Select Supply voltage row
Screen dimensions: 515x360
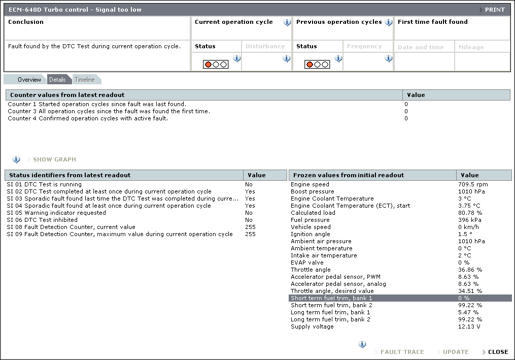[x=400, y=326]
